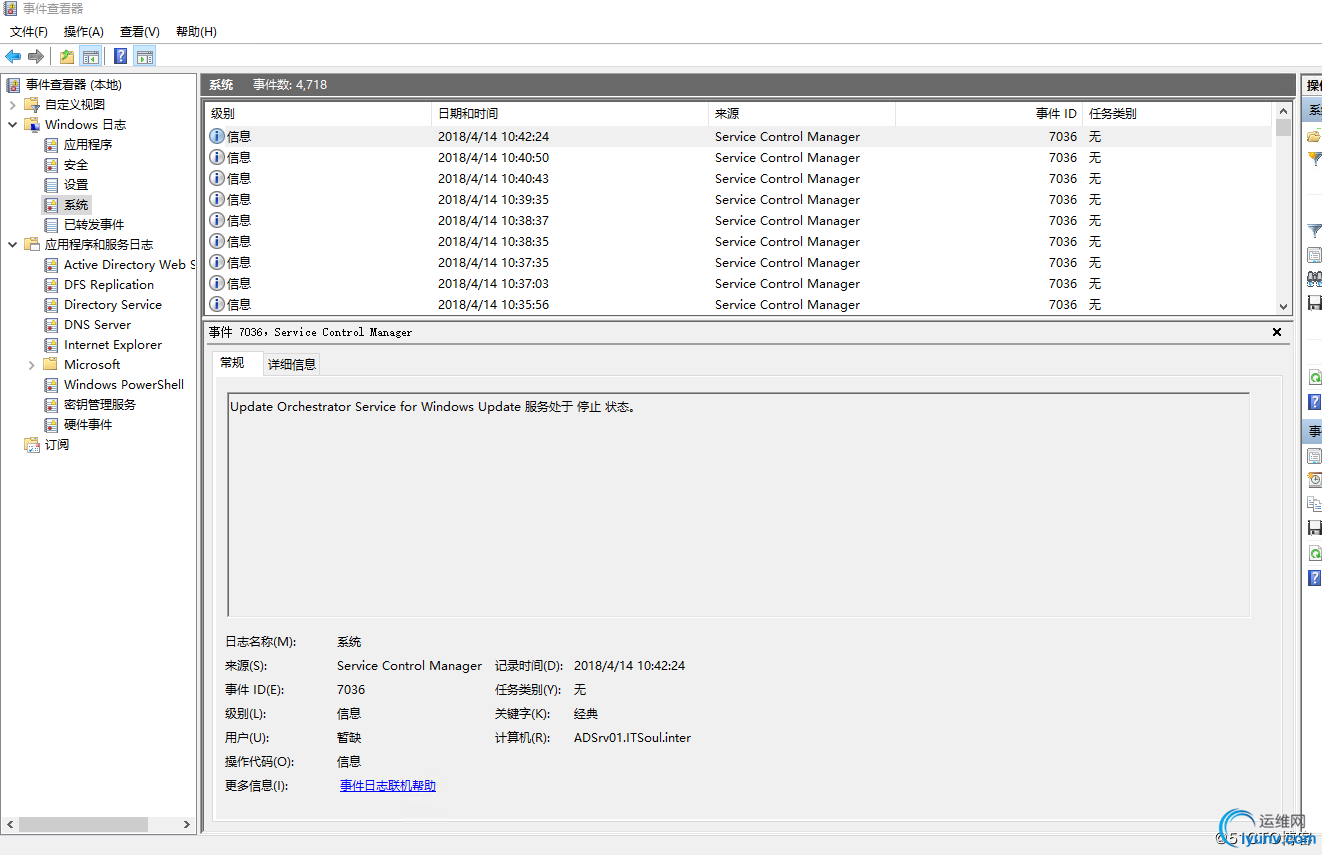Select the event logged at 10:37:35
The image size is (1322, 855).
coord(739,263)
